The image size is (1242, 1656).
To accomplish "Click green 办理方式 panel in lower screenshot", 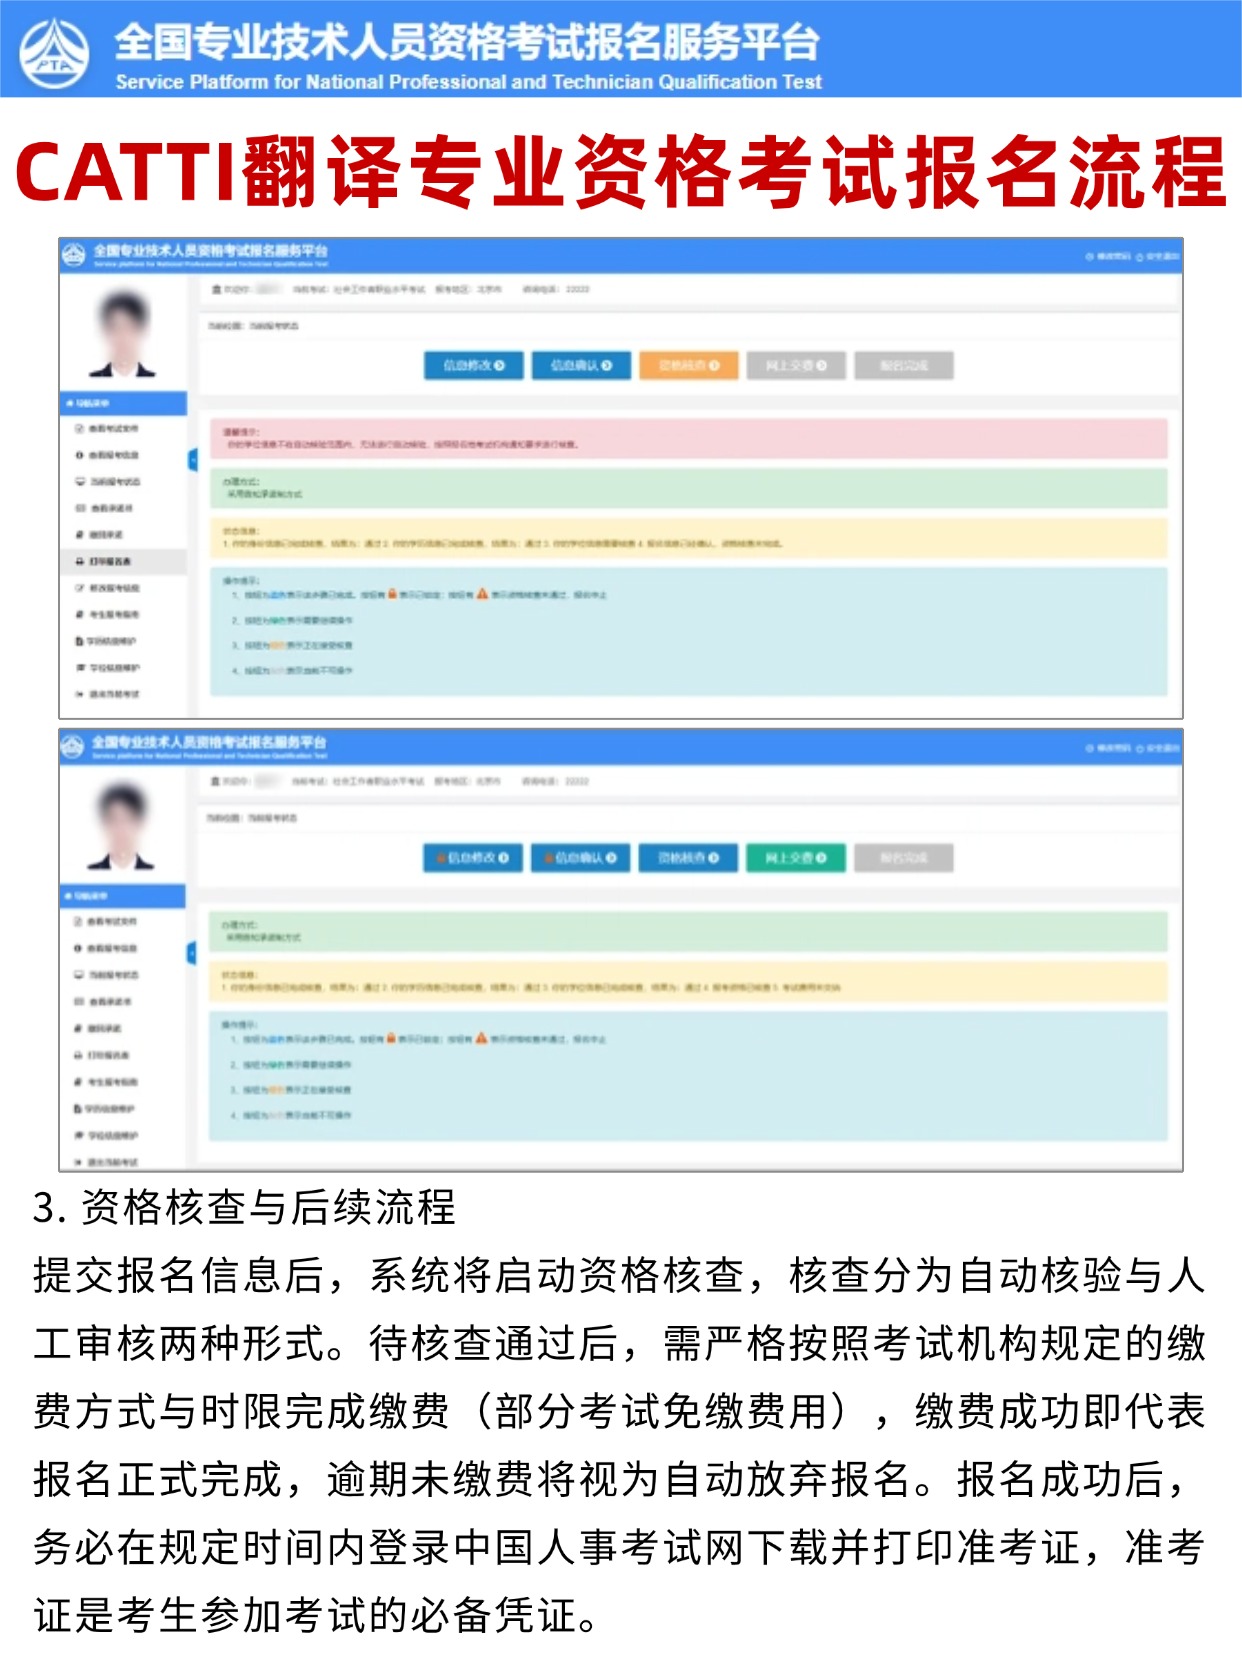I will point(688,931).
